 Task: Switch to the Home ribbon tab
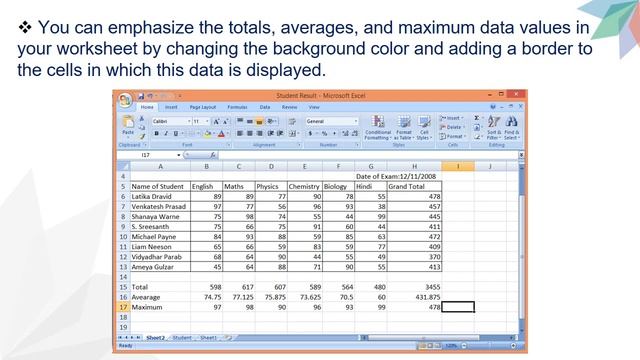pyautogui.click(x=147, y=107)
